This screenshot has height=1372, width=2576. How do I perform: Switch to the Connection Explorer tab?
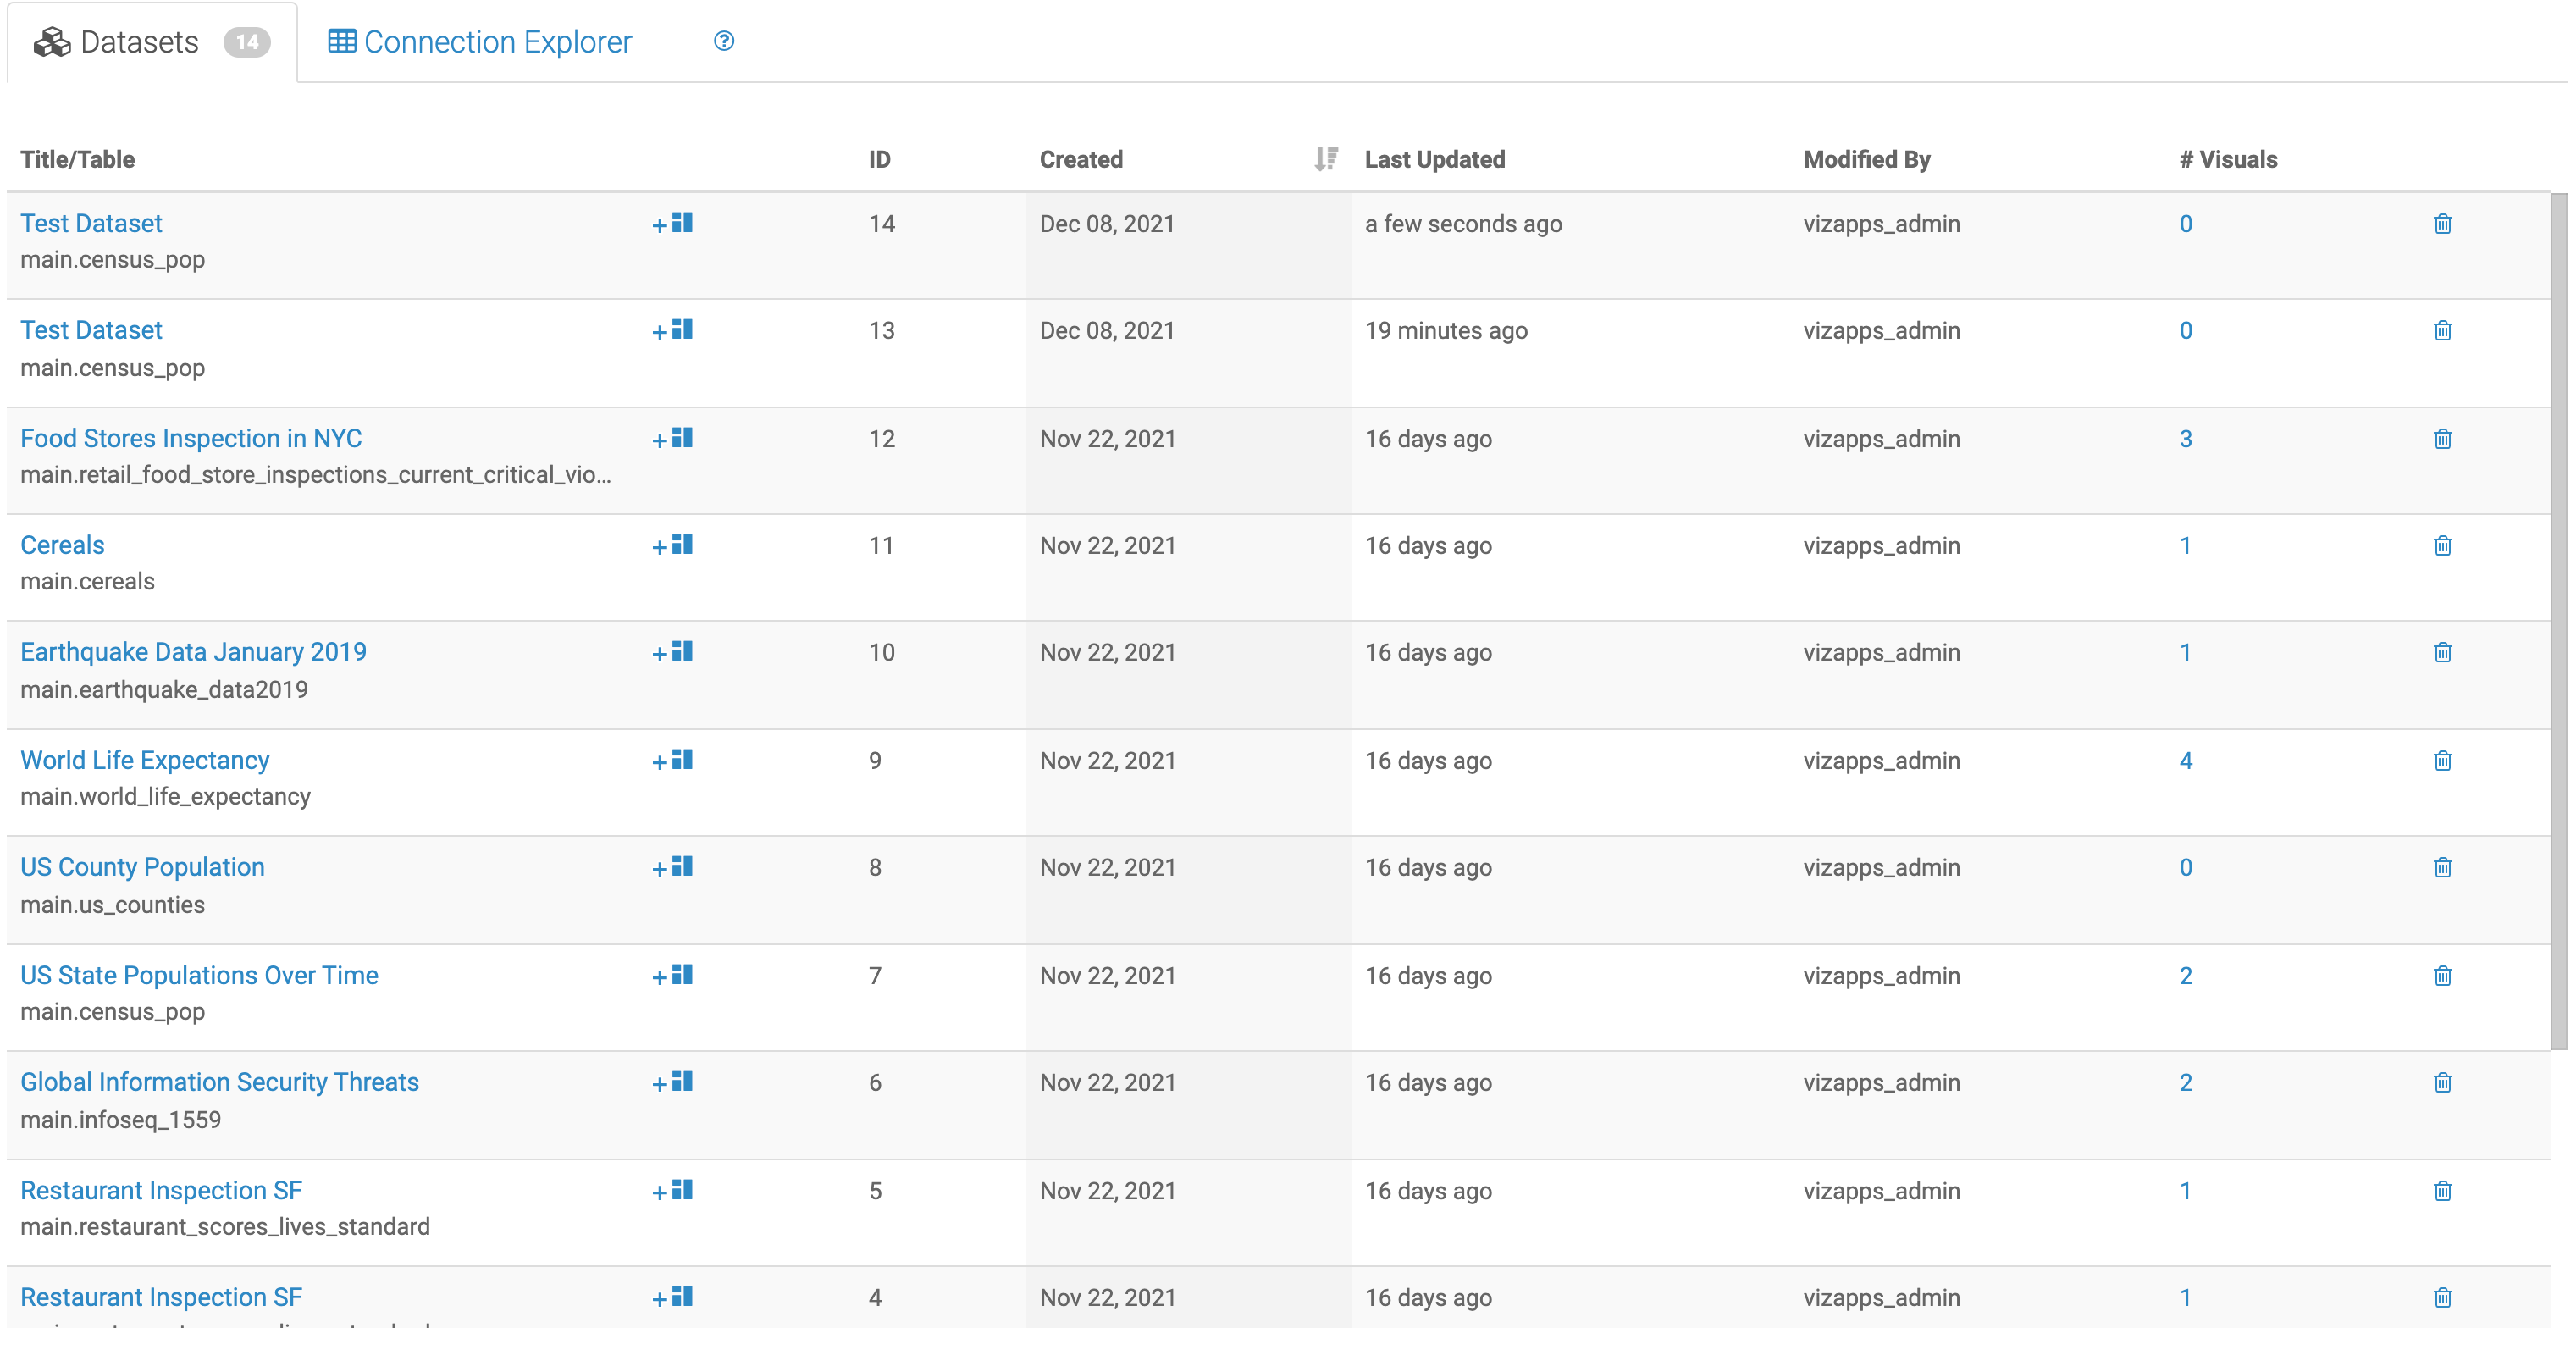(480, 42)
